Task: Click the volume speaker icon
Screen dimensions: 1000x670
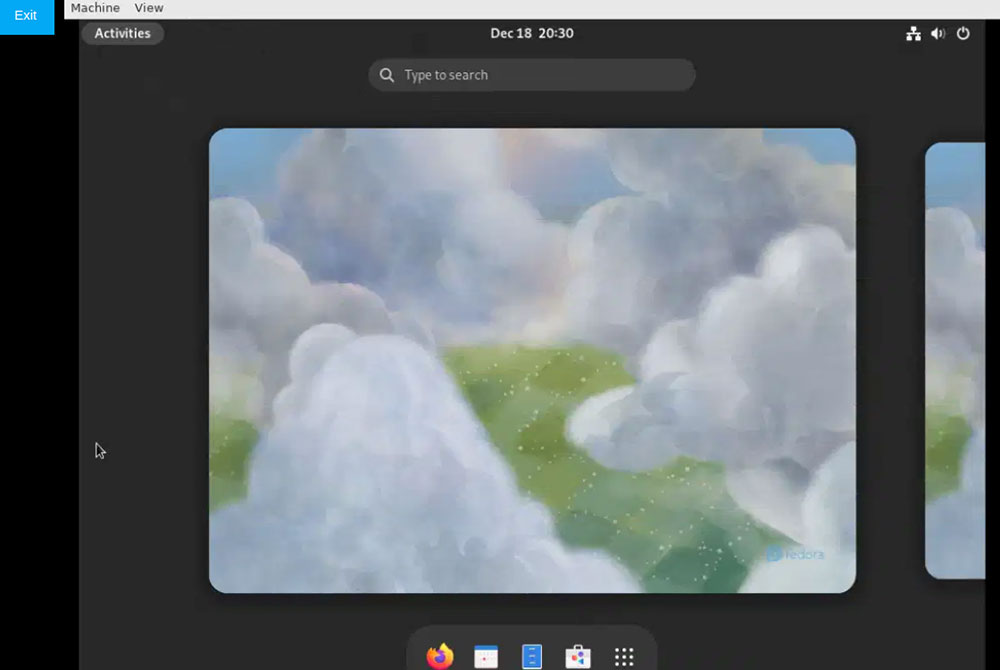Action: 938,34
